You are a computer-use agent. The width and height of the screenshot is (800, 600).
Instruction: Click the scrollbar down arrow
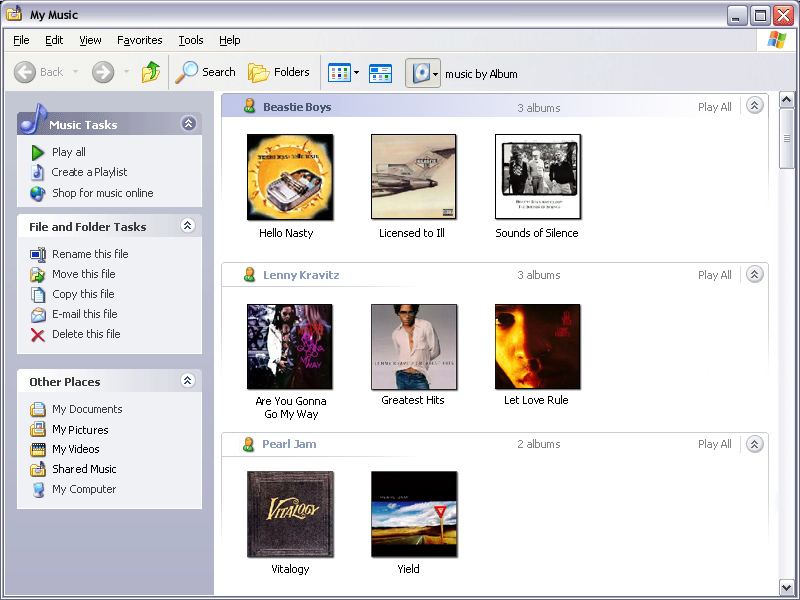pos(786,587)
